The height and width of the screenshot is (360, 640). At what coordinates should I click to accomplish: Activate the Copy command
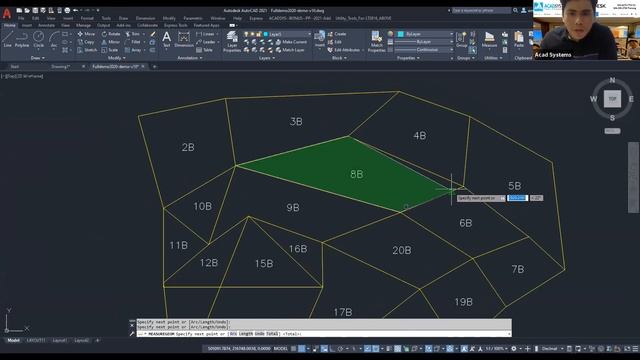(86, 42)
